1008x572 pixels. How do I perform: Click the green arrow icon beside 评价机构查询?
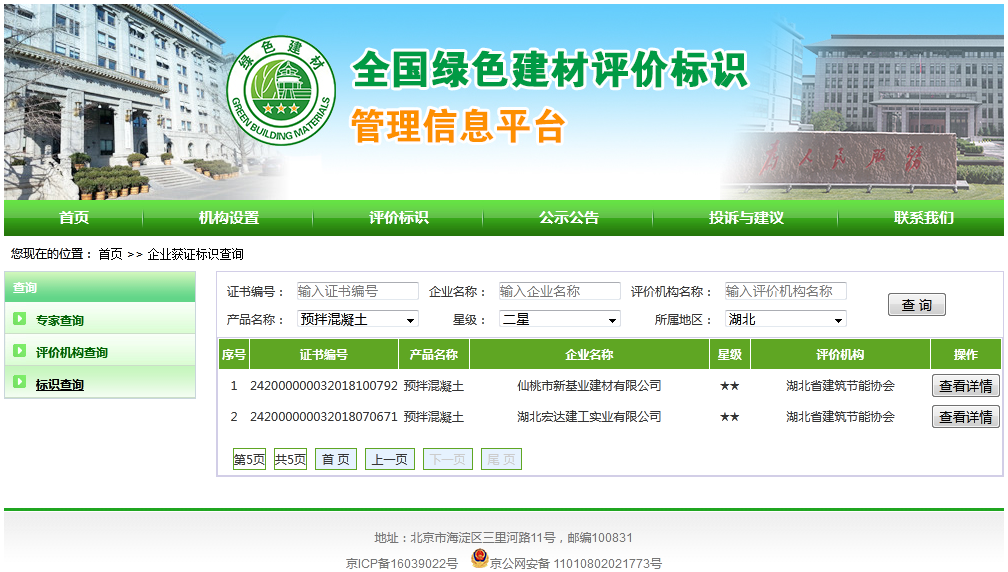pyautogui.click(x=20, y=351)
